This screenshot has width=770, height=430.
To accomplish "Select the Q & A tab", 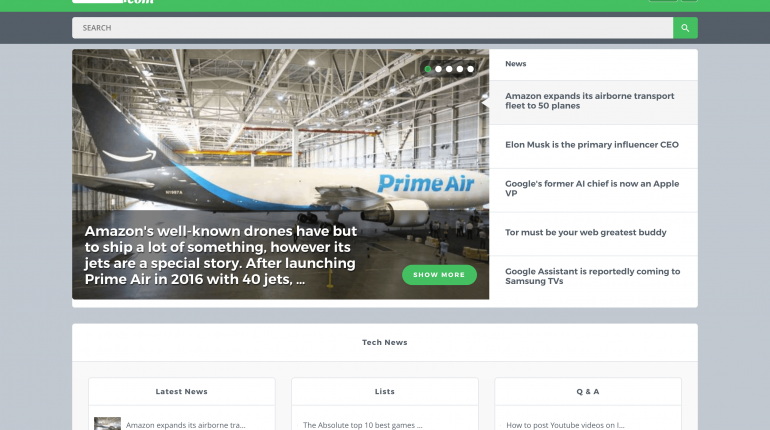I will coord(588,392).
